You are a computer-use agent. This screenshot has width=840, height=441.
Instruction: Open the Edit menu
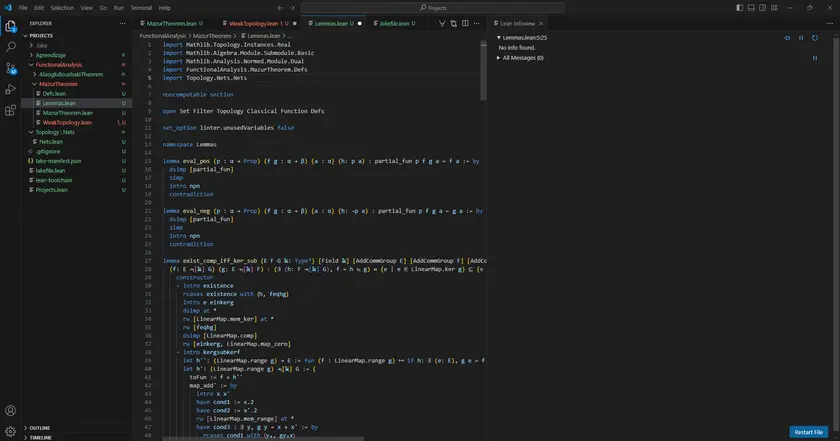[39, 8]
